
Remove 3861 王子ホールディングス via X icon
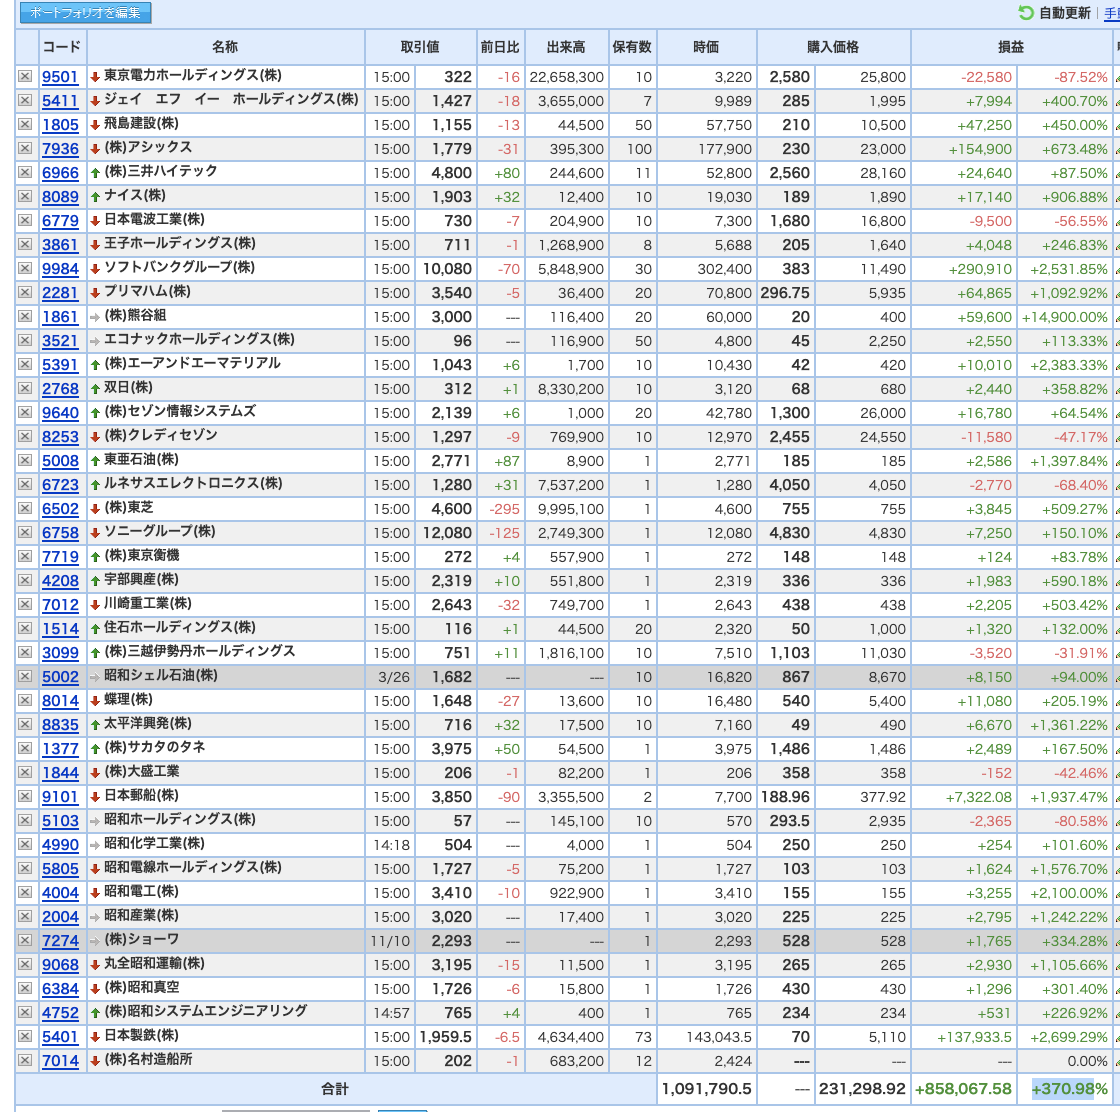(x=25, y=244)
